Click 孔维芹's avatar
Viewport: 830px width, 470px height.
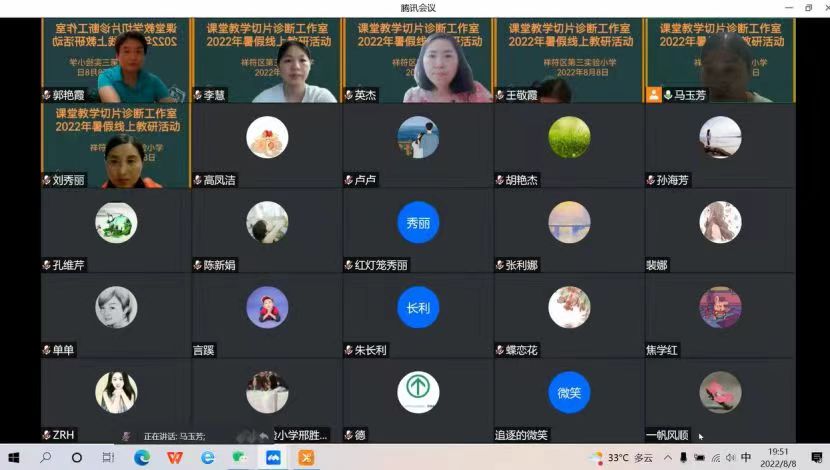pyautogui.click(x=116, y=222)
